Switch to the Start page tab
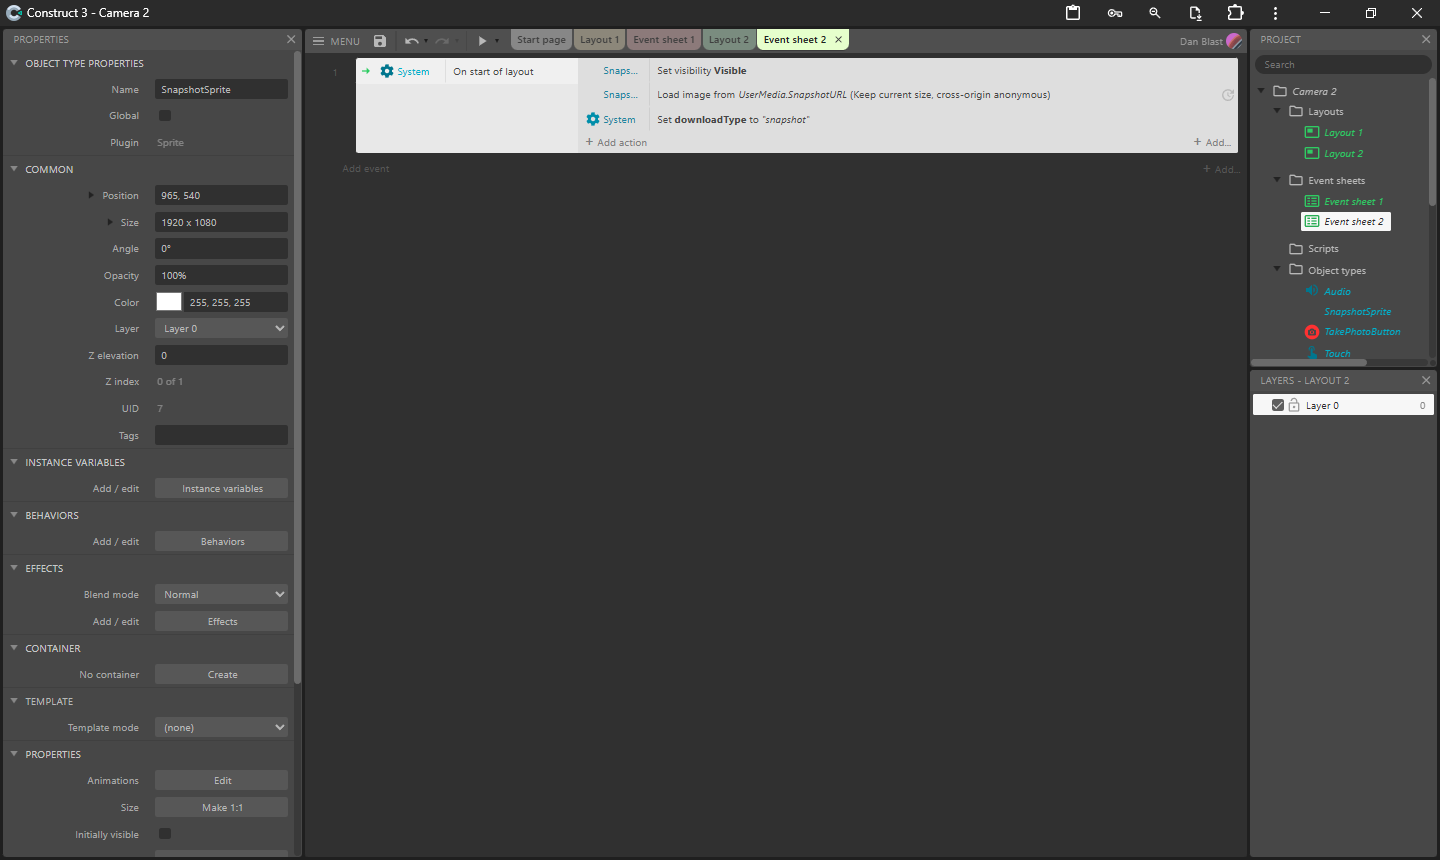 click(541, 40)
